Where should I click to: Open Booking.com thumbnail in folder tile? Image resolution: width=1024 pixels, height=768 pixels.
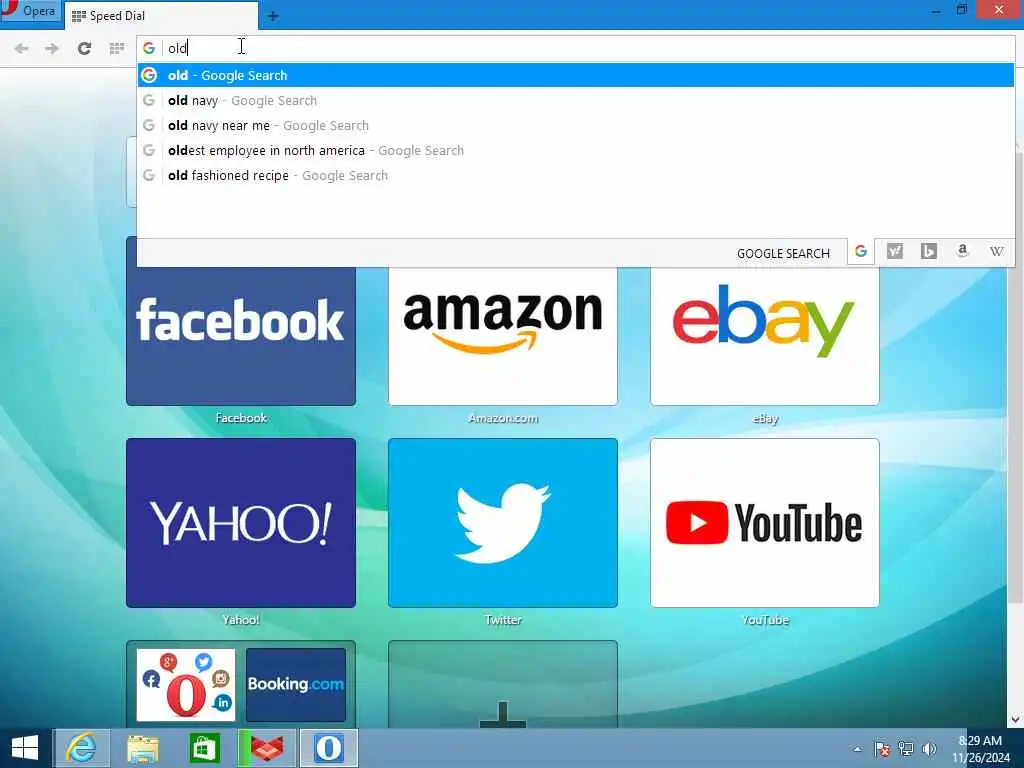click(296, 684)
